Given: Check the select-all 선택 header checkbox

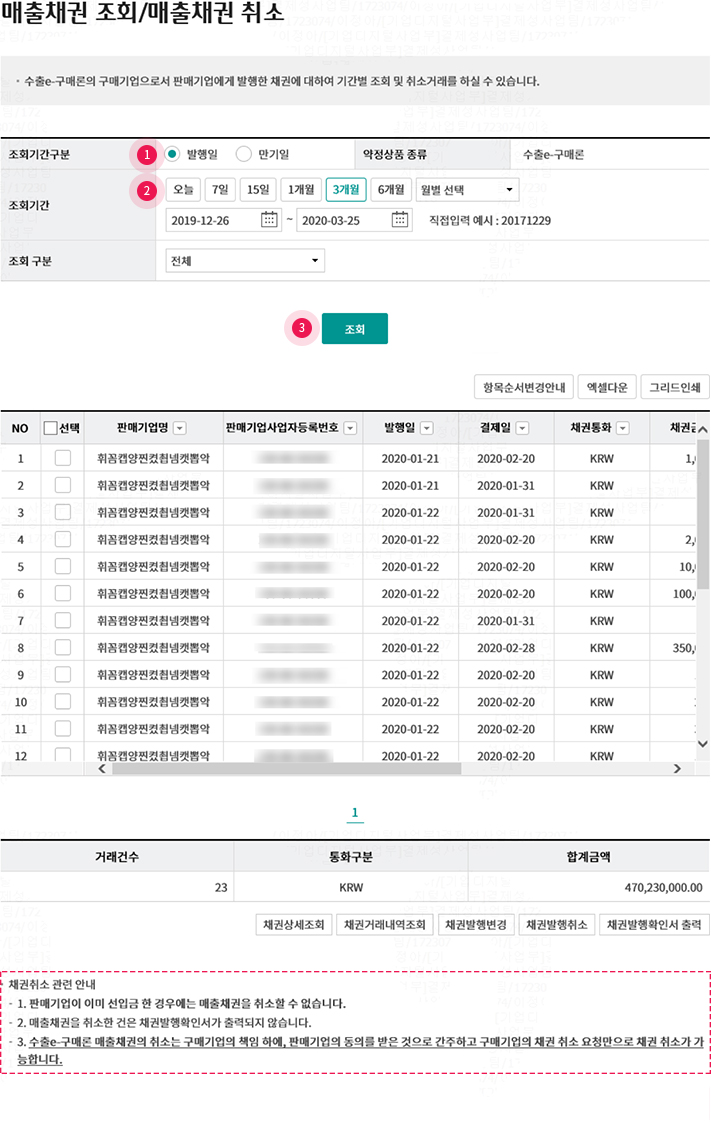Looking at the screenshot, I should (50, 428).
